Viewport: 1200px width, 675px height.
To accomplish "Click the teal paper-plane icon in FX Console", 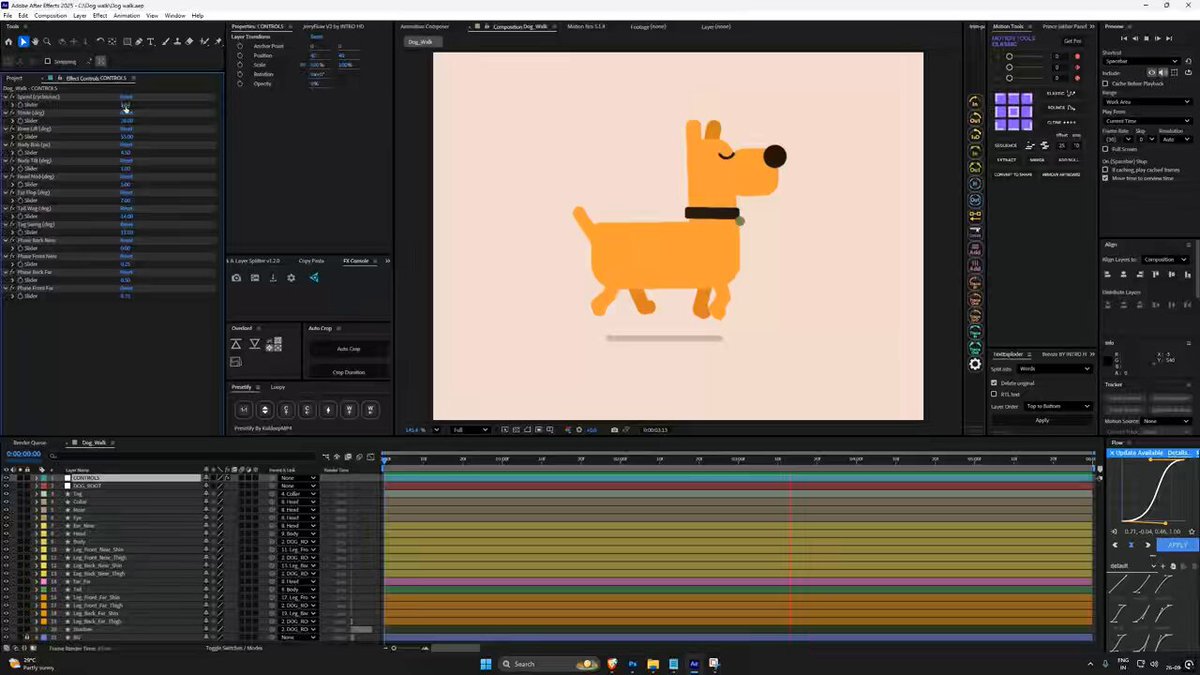I will point(314,278).
